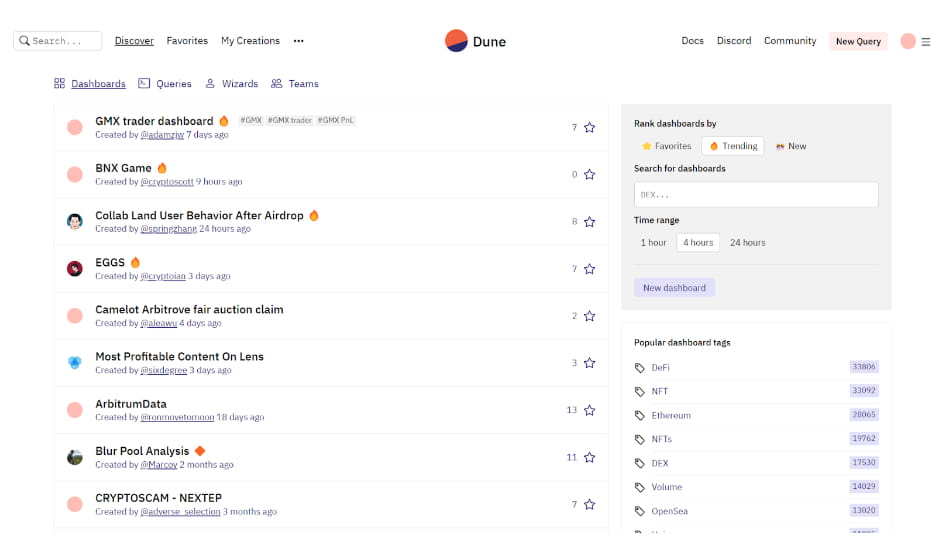
Task: Rank dashboards by Favorites
Action: (x=666, y=146)
